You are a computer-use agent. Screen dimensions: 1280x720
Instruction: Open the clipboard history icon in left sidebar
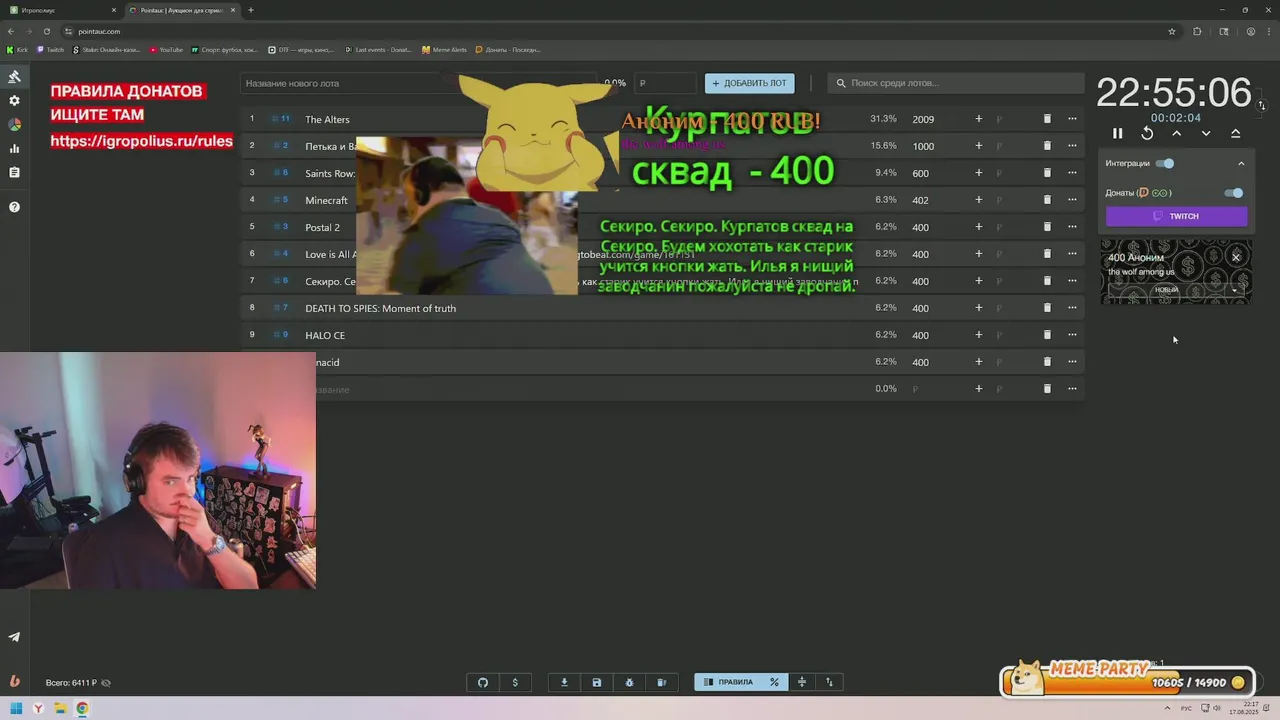click(14, 173)
